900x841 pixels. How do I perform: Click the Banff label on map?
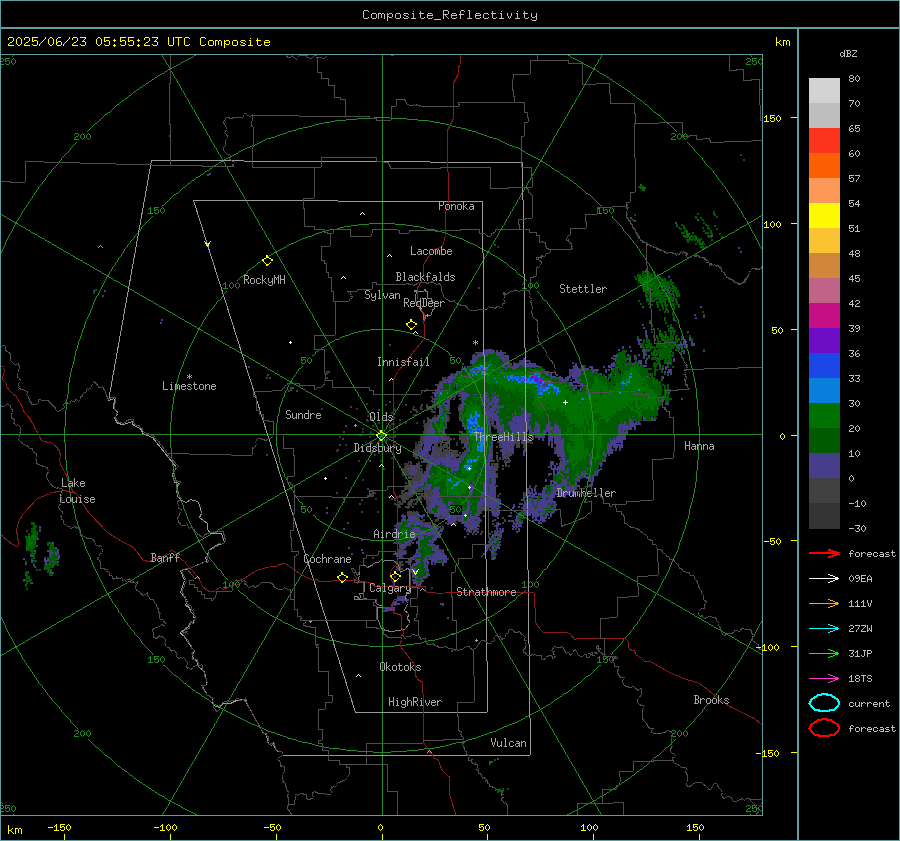pos(165,558)
